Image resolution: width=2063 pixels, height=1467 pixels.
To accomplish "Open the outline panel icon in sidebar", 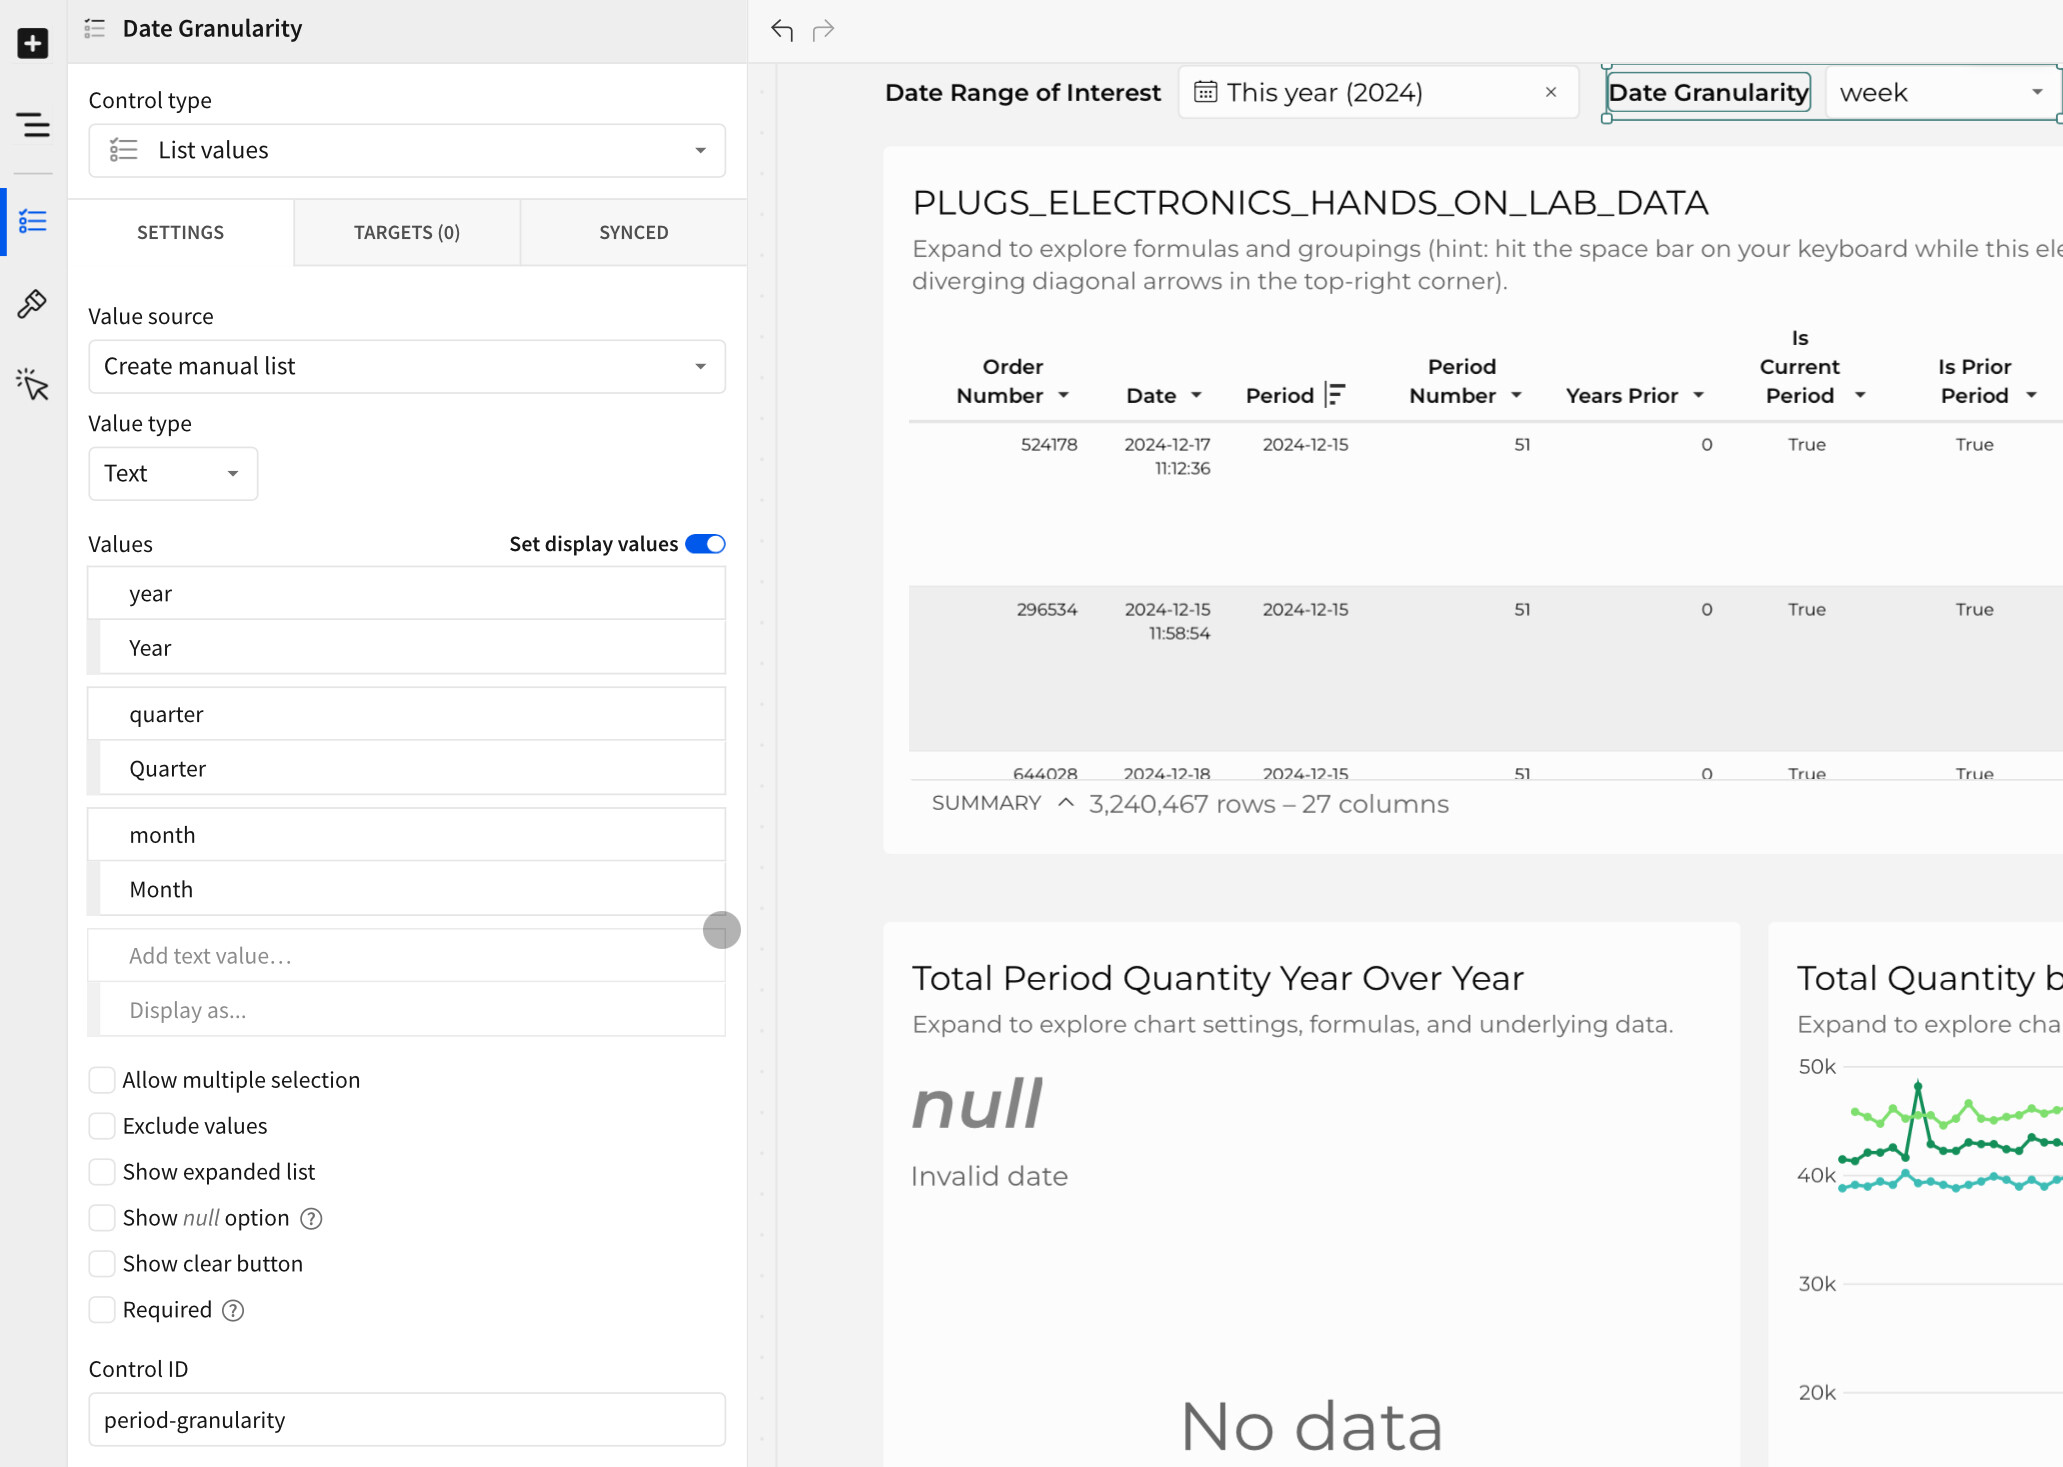I will click(x=33, y=126).
